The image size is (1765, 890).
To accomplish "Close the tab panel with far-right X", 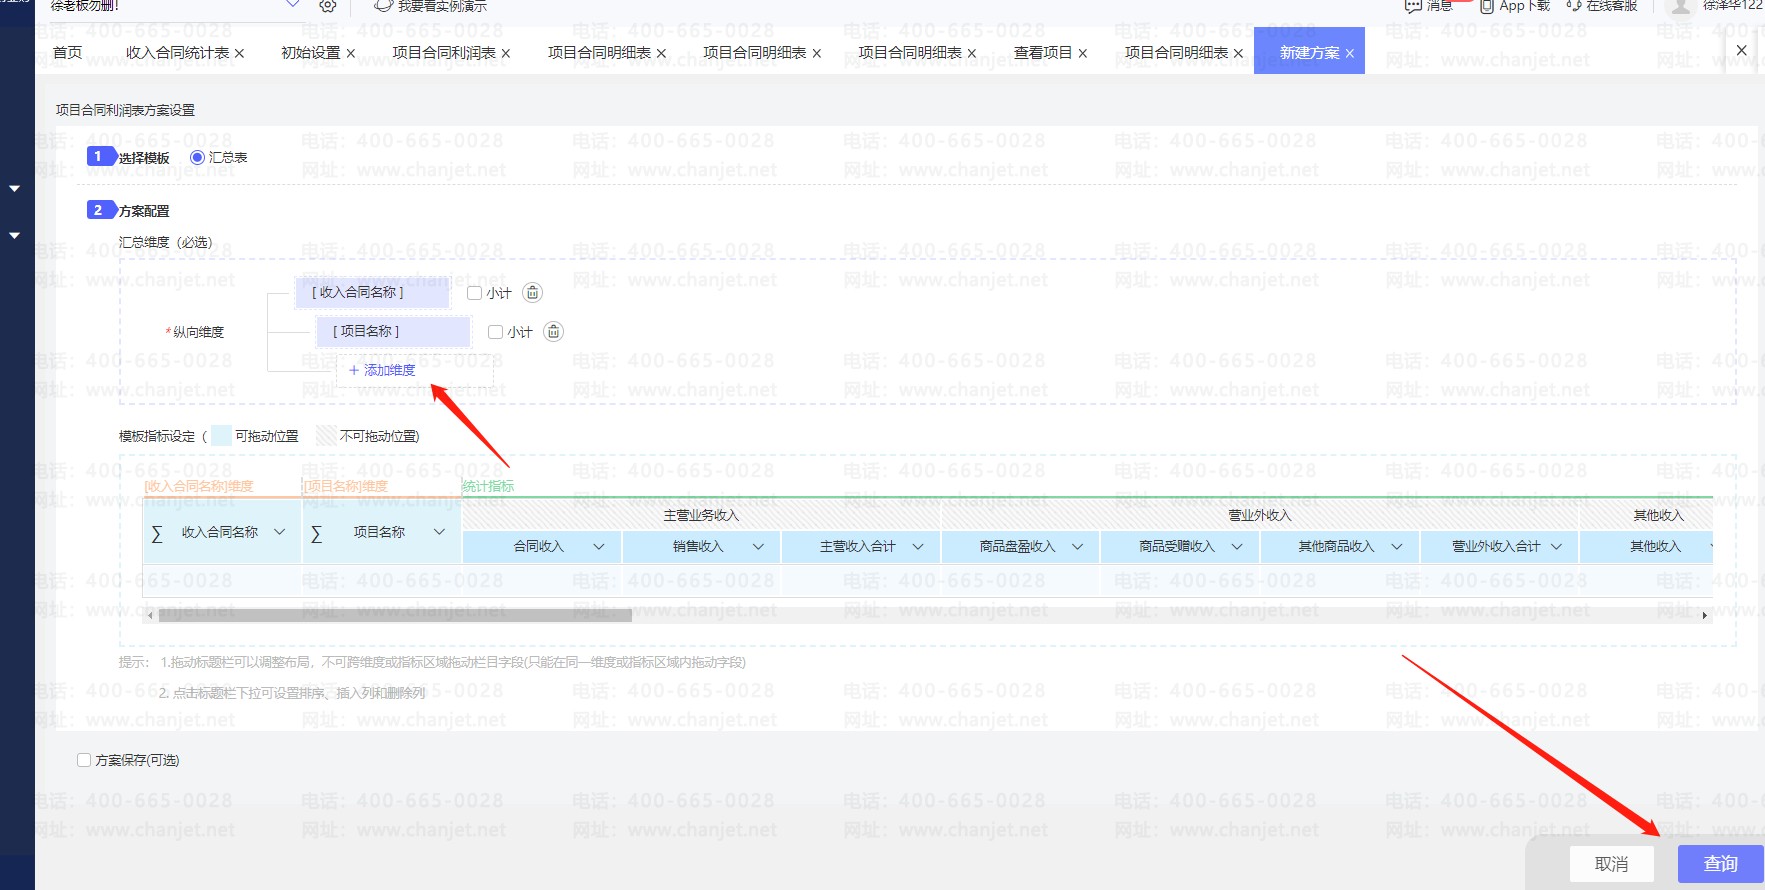I will pos(1742,50).
